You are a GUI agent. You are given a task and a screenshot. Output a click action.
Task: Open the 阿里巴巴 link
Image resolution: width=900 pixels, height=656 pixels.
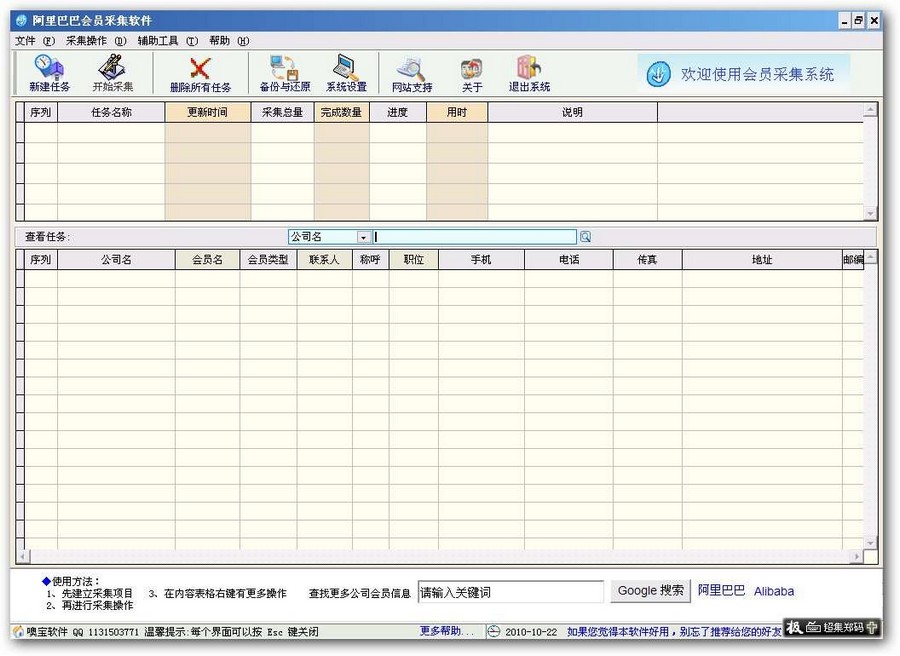pos(721,591)
